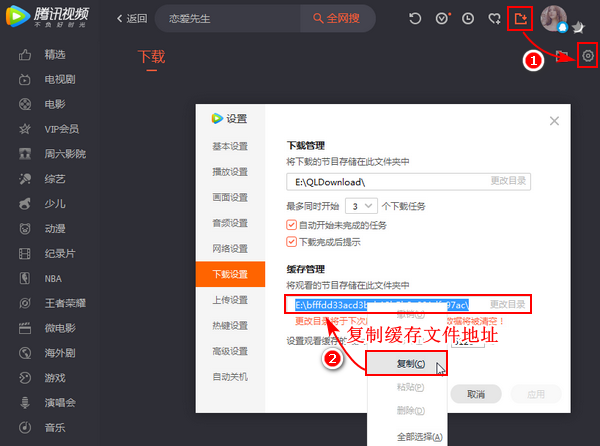Click 更改目录 for download folder
Viewport: 600px width, 446px height.
(508, 181)
